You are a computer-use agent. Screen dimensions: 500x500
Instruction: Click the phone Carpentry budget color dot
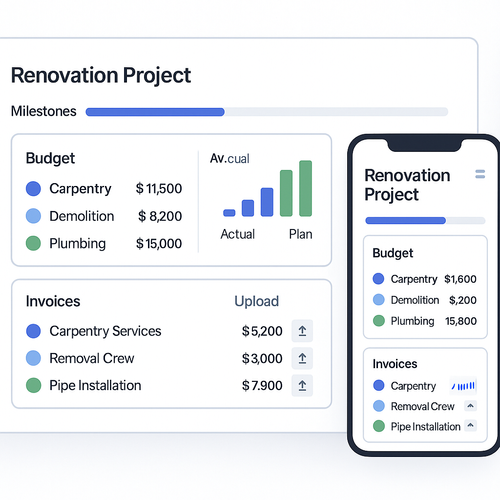click(x=378, y=279)
